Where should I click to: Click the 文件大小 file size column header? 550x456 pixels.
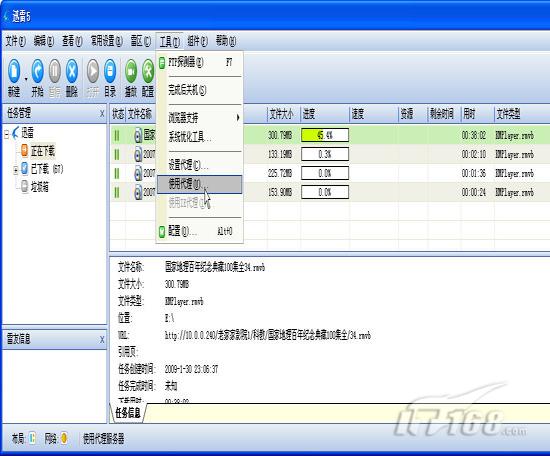pos(283,114)
